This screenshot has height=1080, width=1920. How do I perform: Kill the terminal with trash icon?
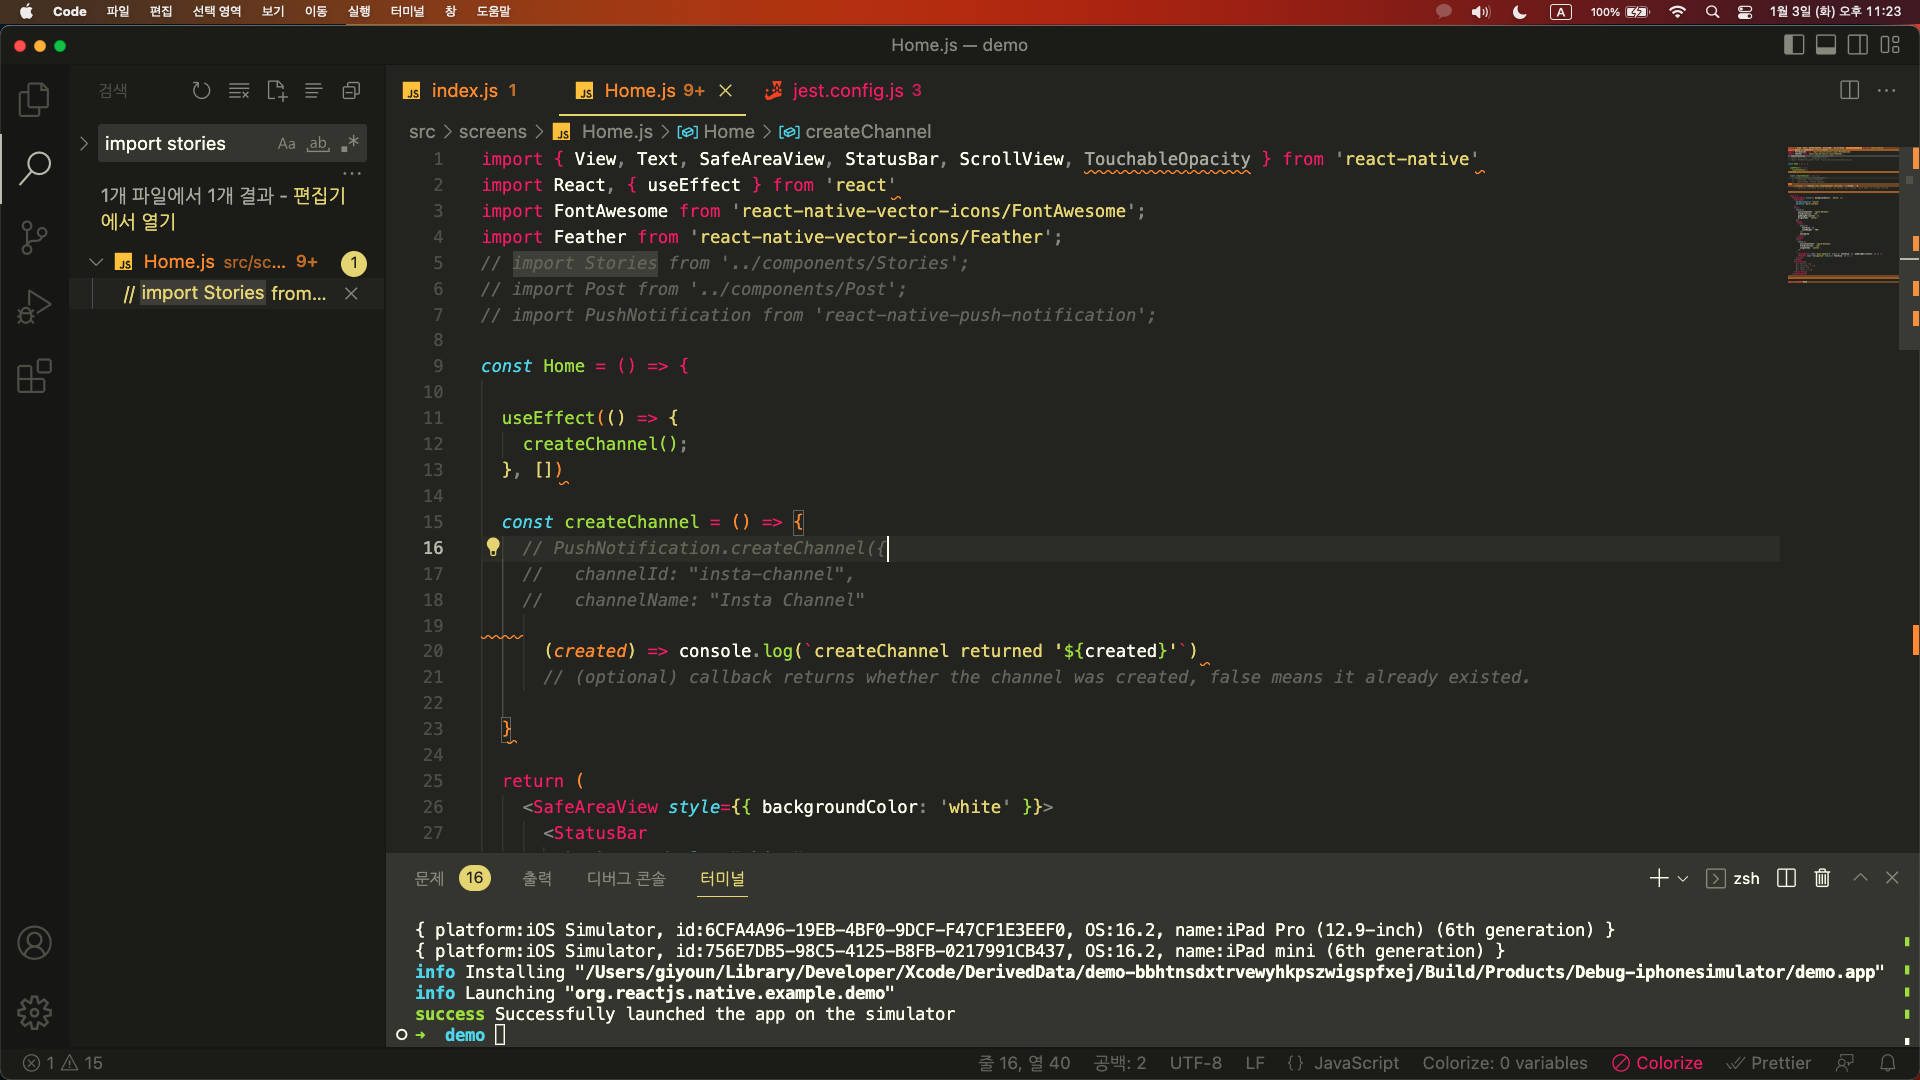point(1822,878)
